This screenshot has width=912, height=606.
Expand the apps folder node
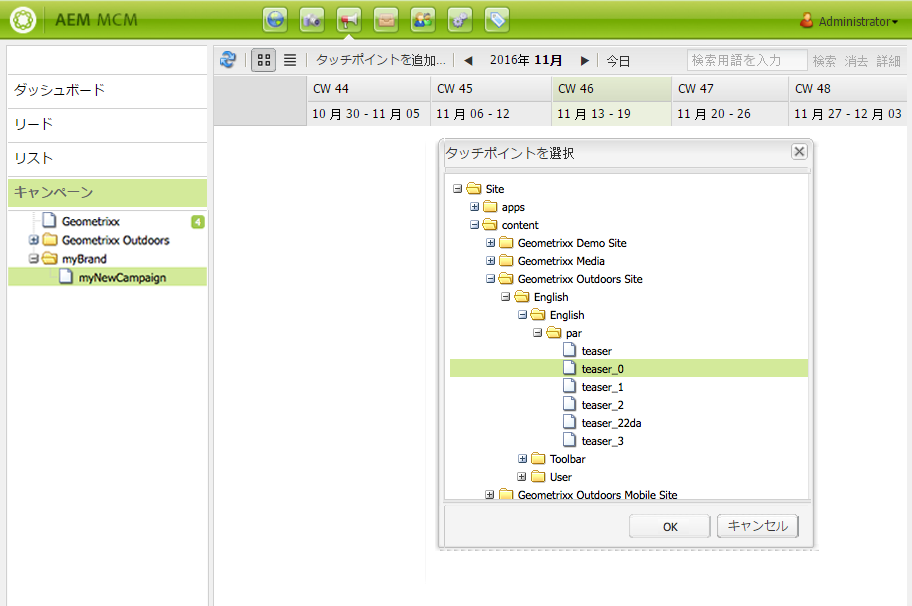(x=475, y=207)
